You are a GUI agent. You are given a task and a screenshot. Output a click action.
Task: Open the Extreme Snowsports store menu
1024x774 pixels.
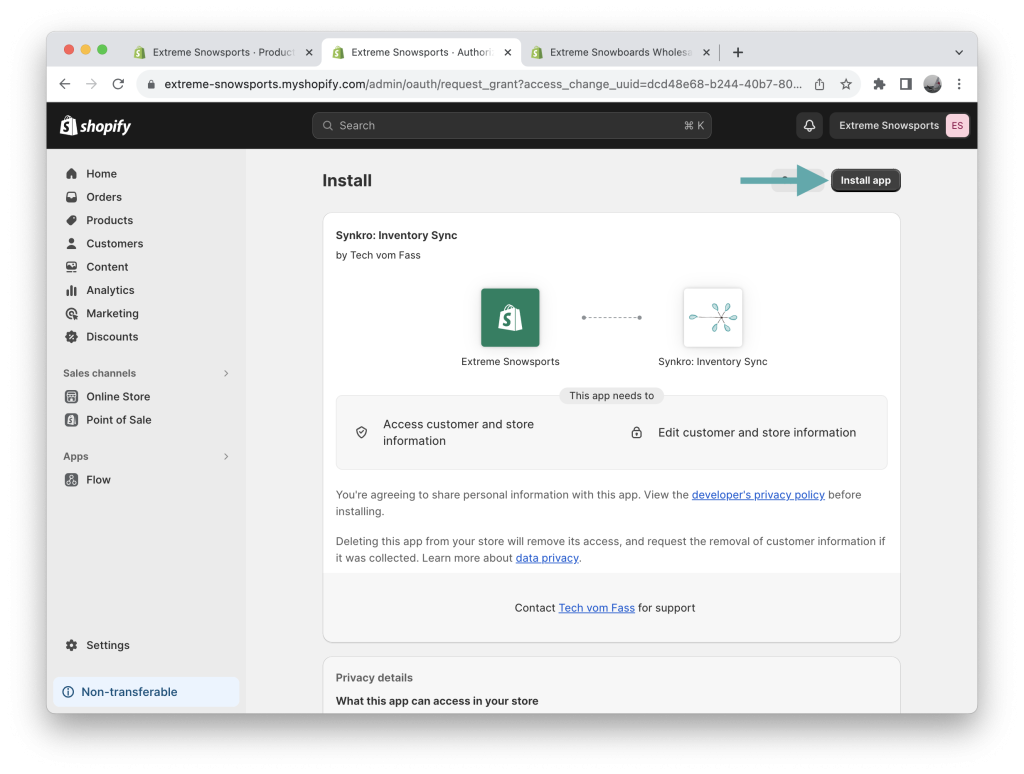coord(899,125)
